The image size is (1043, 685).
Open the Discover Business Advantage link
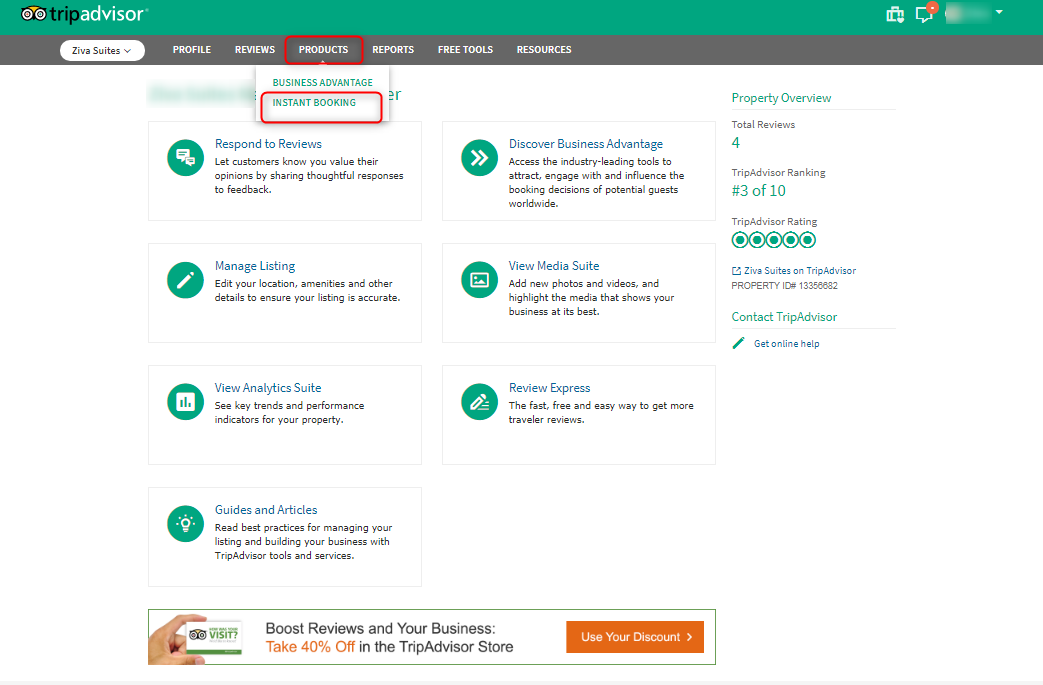[x=586, y=144]
